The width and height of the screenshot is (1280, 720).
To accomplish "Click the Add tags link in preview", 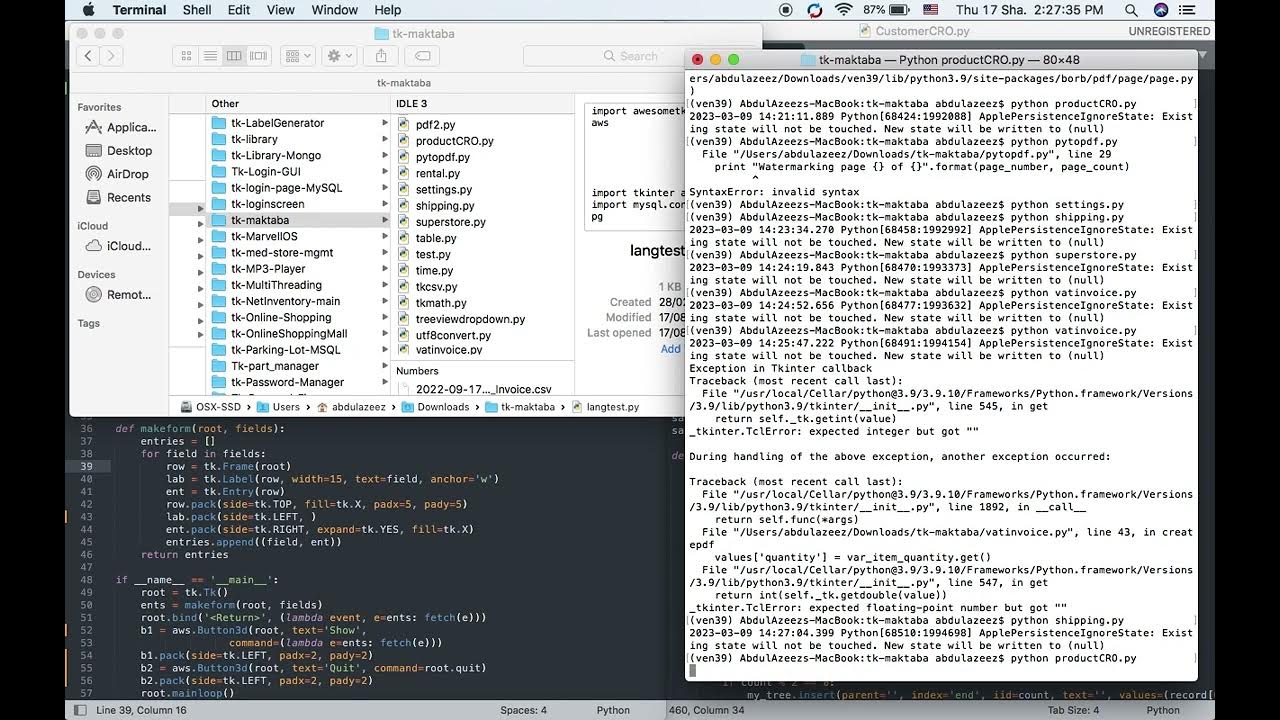I will [x=670, y=349].
